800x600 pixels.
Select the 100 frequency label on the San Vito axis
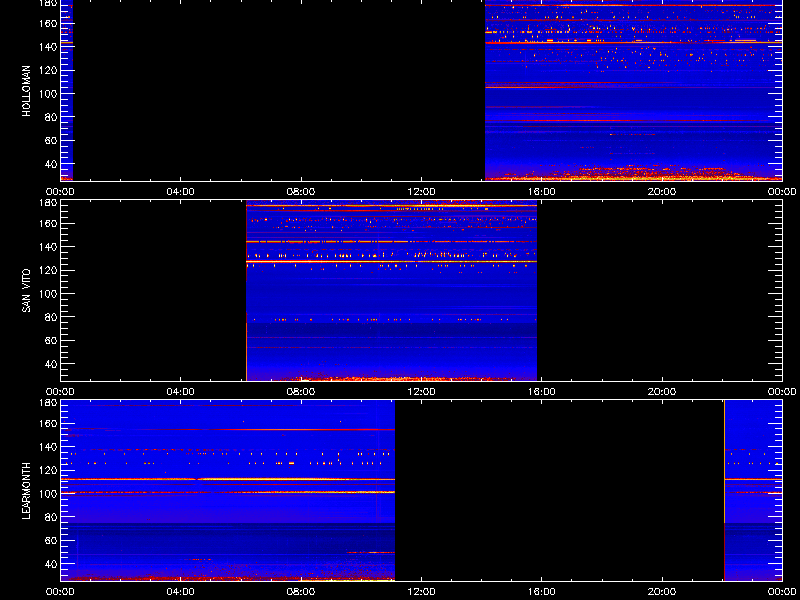click(49, 294)
